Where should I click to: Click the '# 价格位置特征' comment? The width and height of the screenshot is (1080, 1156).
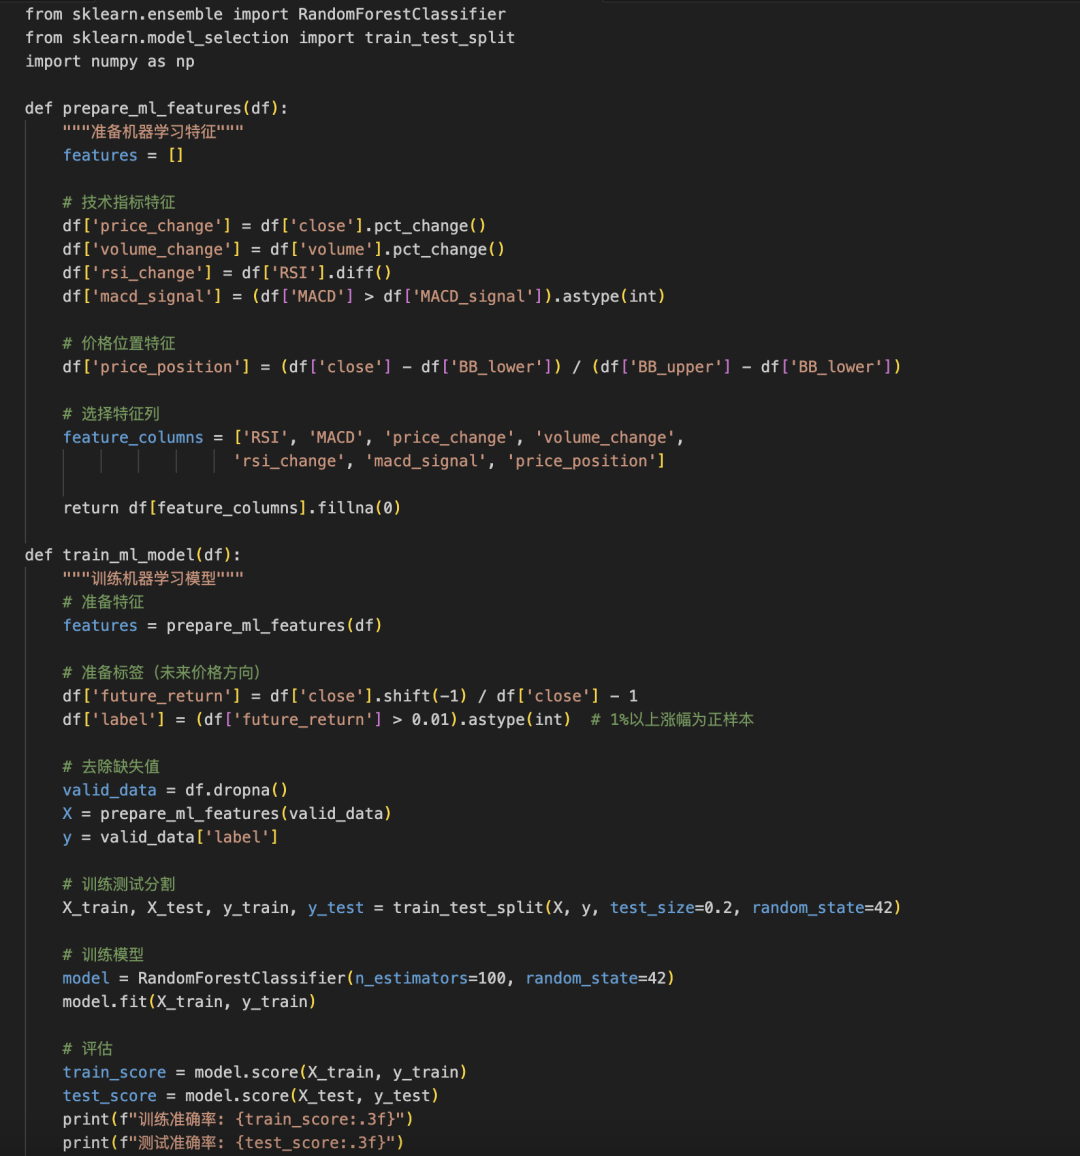point(119,344)
